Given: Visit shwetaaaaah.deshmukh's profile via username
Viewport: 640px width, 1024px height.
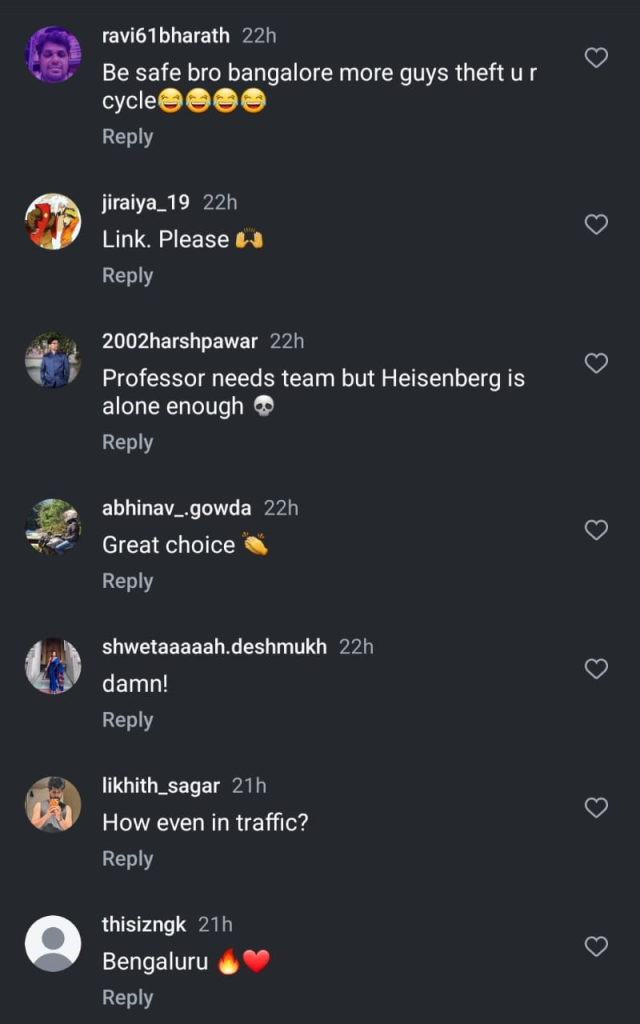Looking at the screenshot, I should 214,647.
